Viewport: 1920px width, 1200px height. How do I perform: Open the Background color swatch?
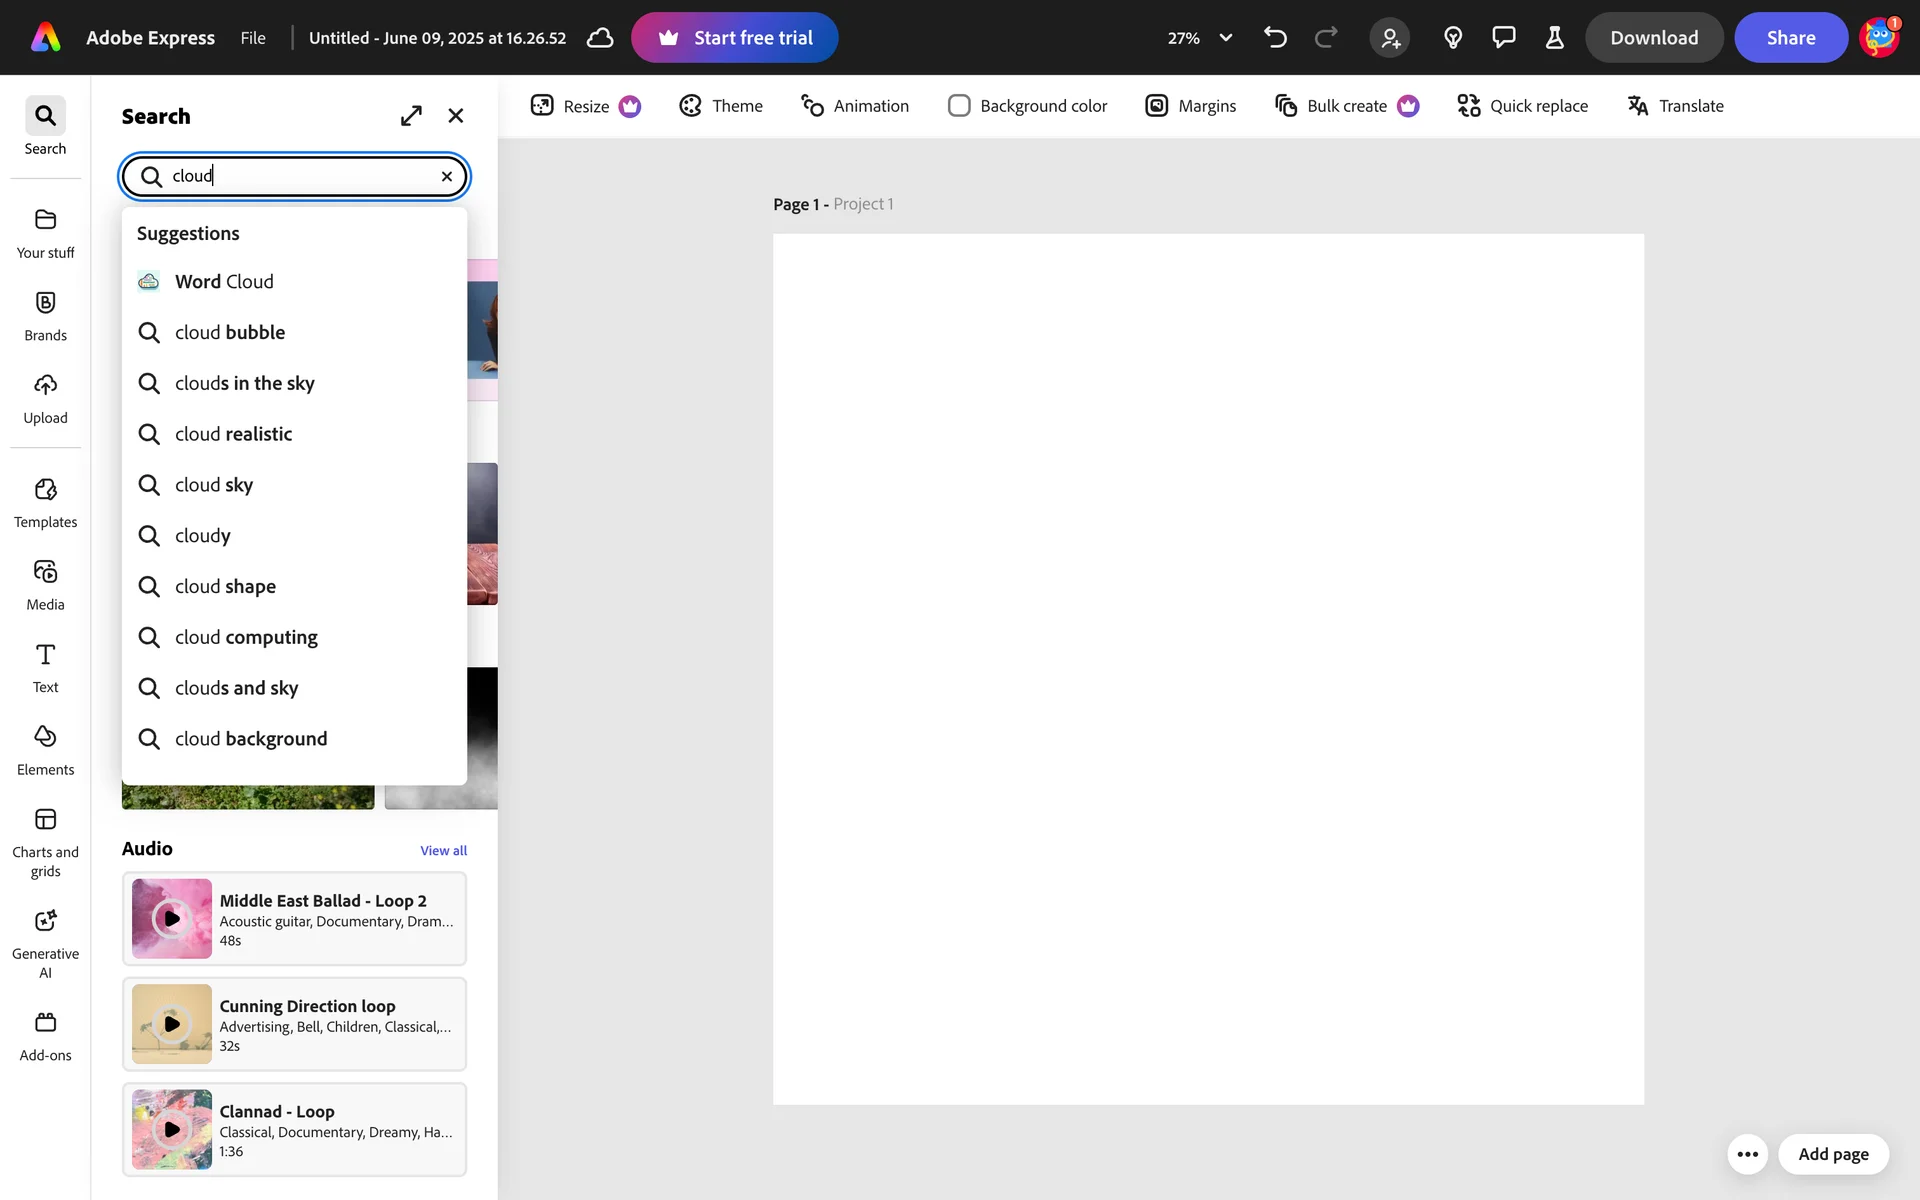coord(959,106)
